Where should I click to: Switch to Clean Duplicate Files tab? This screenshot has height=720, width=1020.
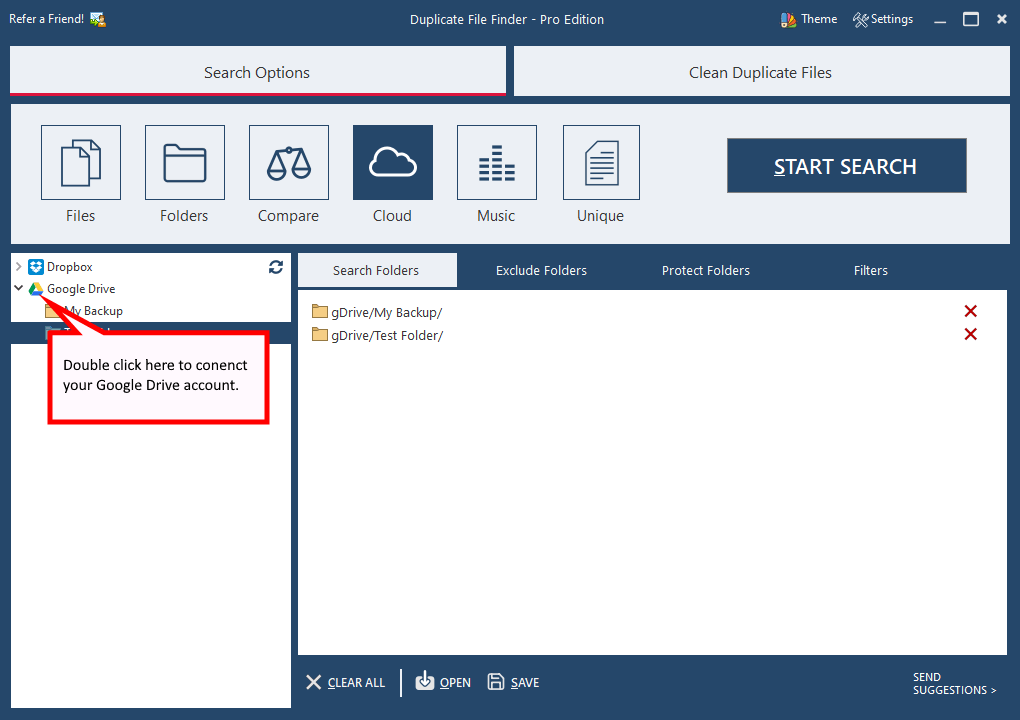click(x=762, y=71)
